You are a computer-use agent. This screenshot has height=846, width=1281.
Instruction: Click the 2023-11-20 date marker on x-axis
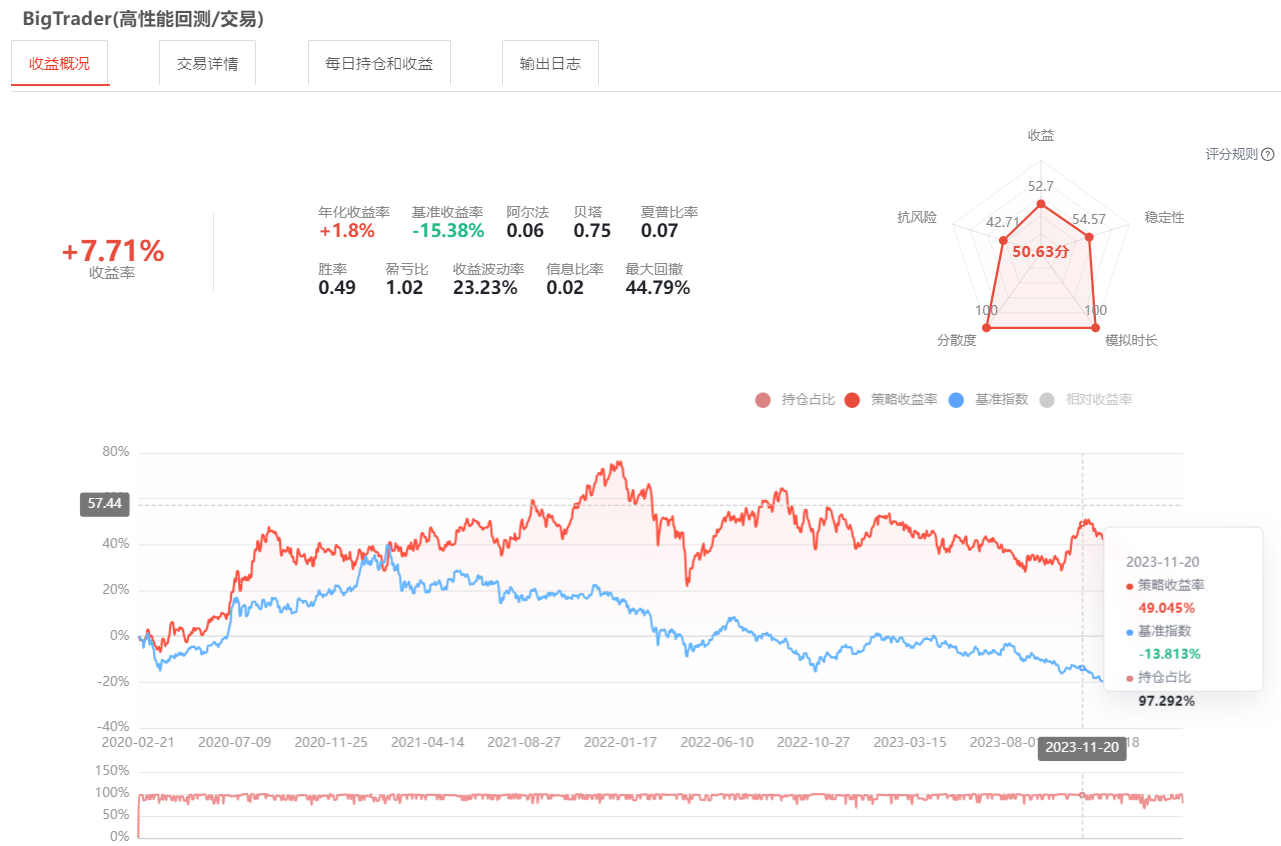(x=1082, y=749)
